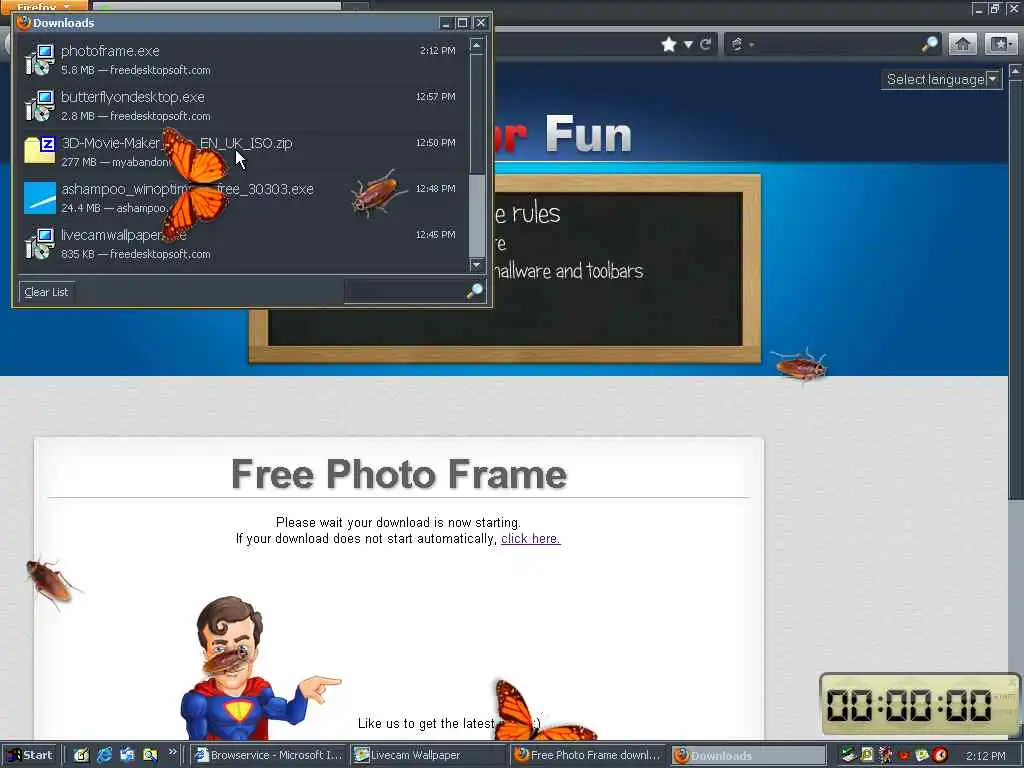Click the first system tray icon
Viewport: 1024px width, 768px height.
tap(848, 756)
